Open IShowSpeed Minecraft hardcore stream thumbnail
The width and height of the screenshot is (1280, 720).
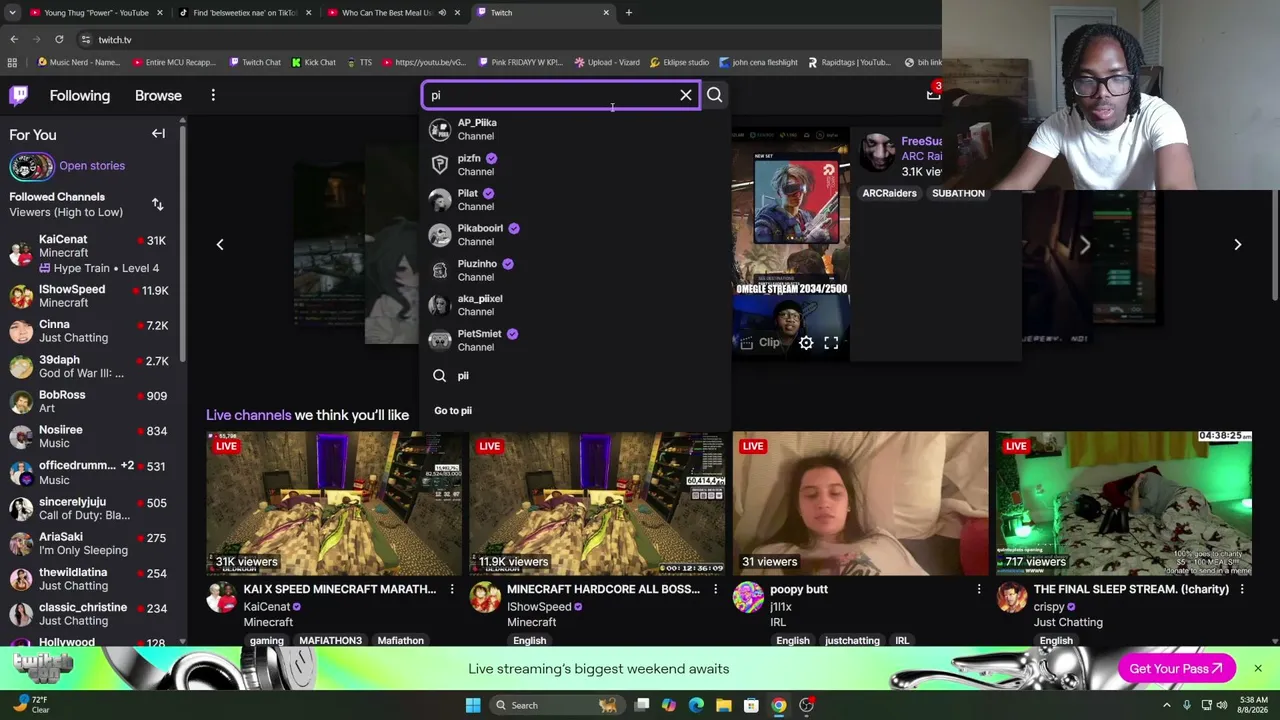(597, 504)
